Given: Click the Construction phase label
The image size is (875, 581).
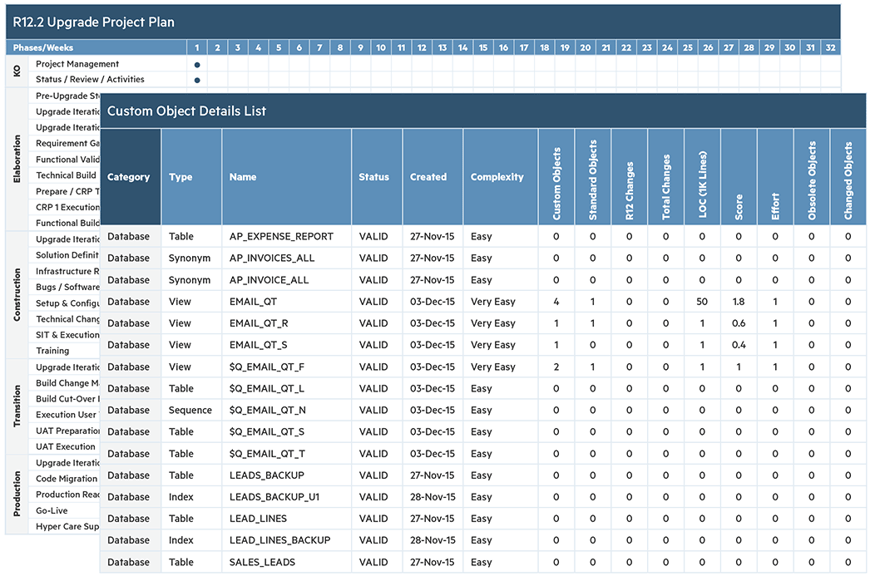Looking at the screenshot, I should point(17,295).
